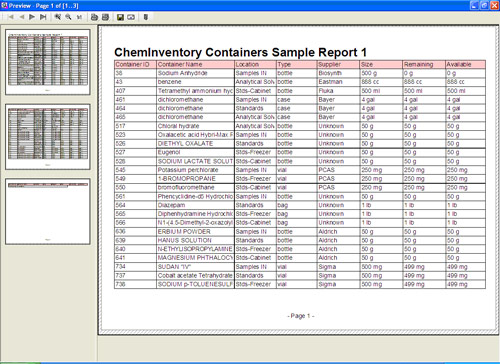Click the benzene container name cell
500x364 pixels.
(195, 82)
